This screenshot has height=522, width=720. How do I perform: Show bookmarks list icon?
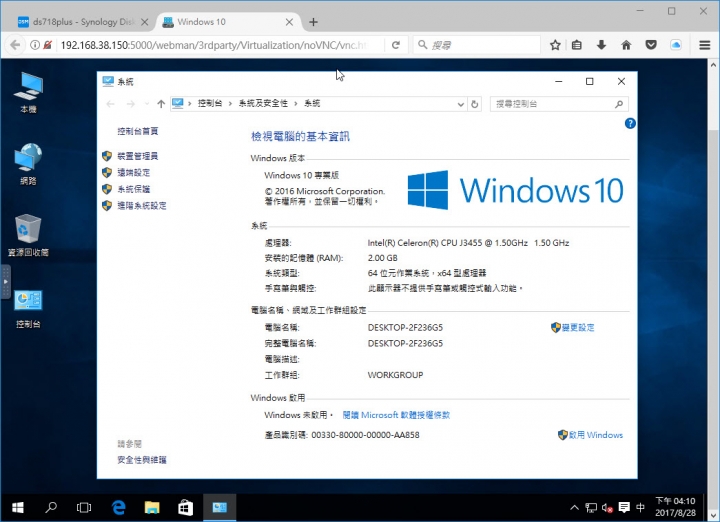577,45
